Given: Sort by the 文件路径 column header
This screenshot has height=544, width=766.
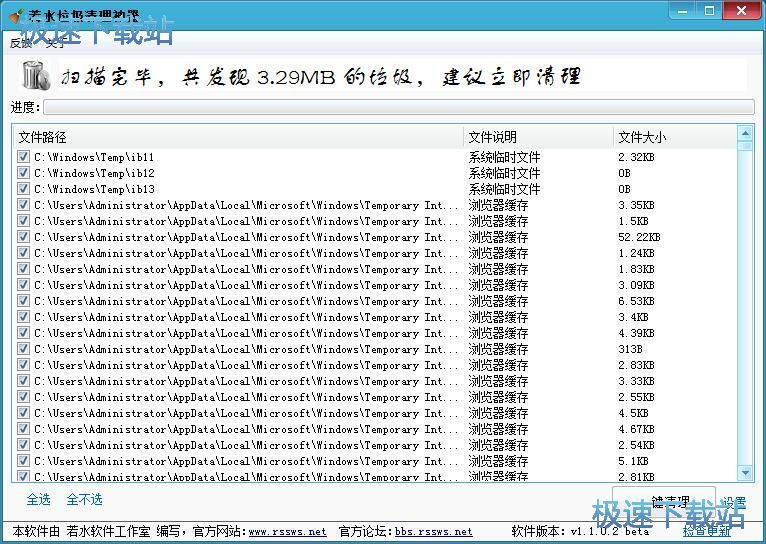Looking at the screenshot, I should [238, 137].
